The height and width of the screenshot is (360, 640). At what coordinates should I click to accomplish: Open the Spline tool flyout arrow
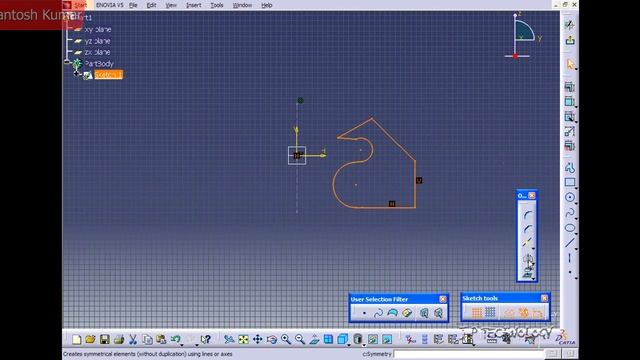pyautogui.click(x=576, y=218)
